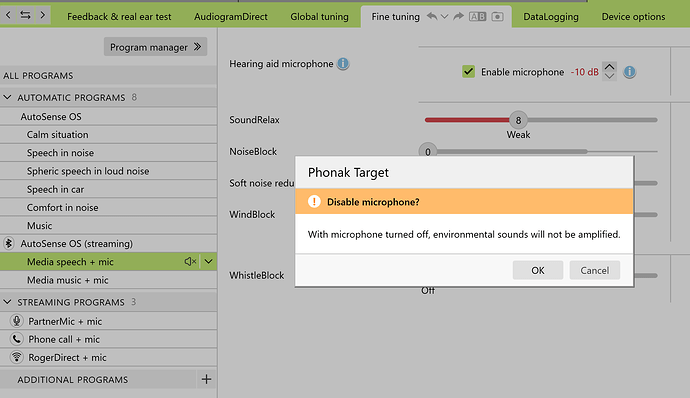Click the SoundRelax slider handle at 8
This screenshot has height=398, width=690.
[518, 120]
